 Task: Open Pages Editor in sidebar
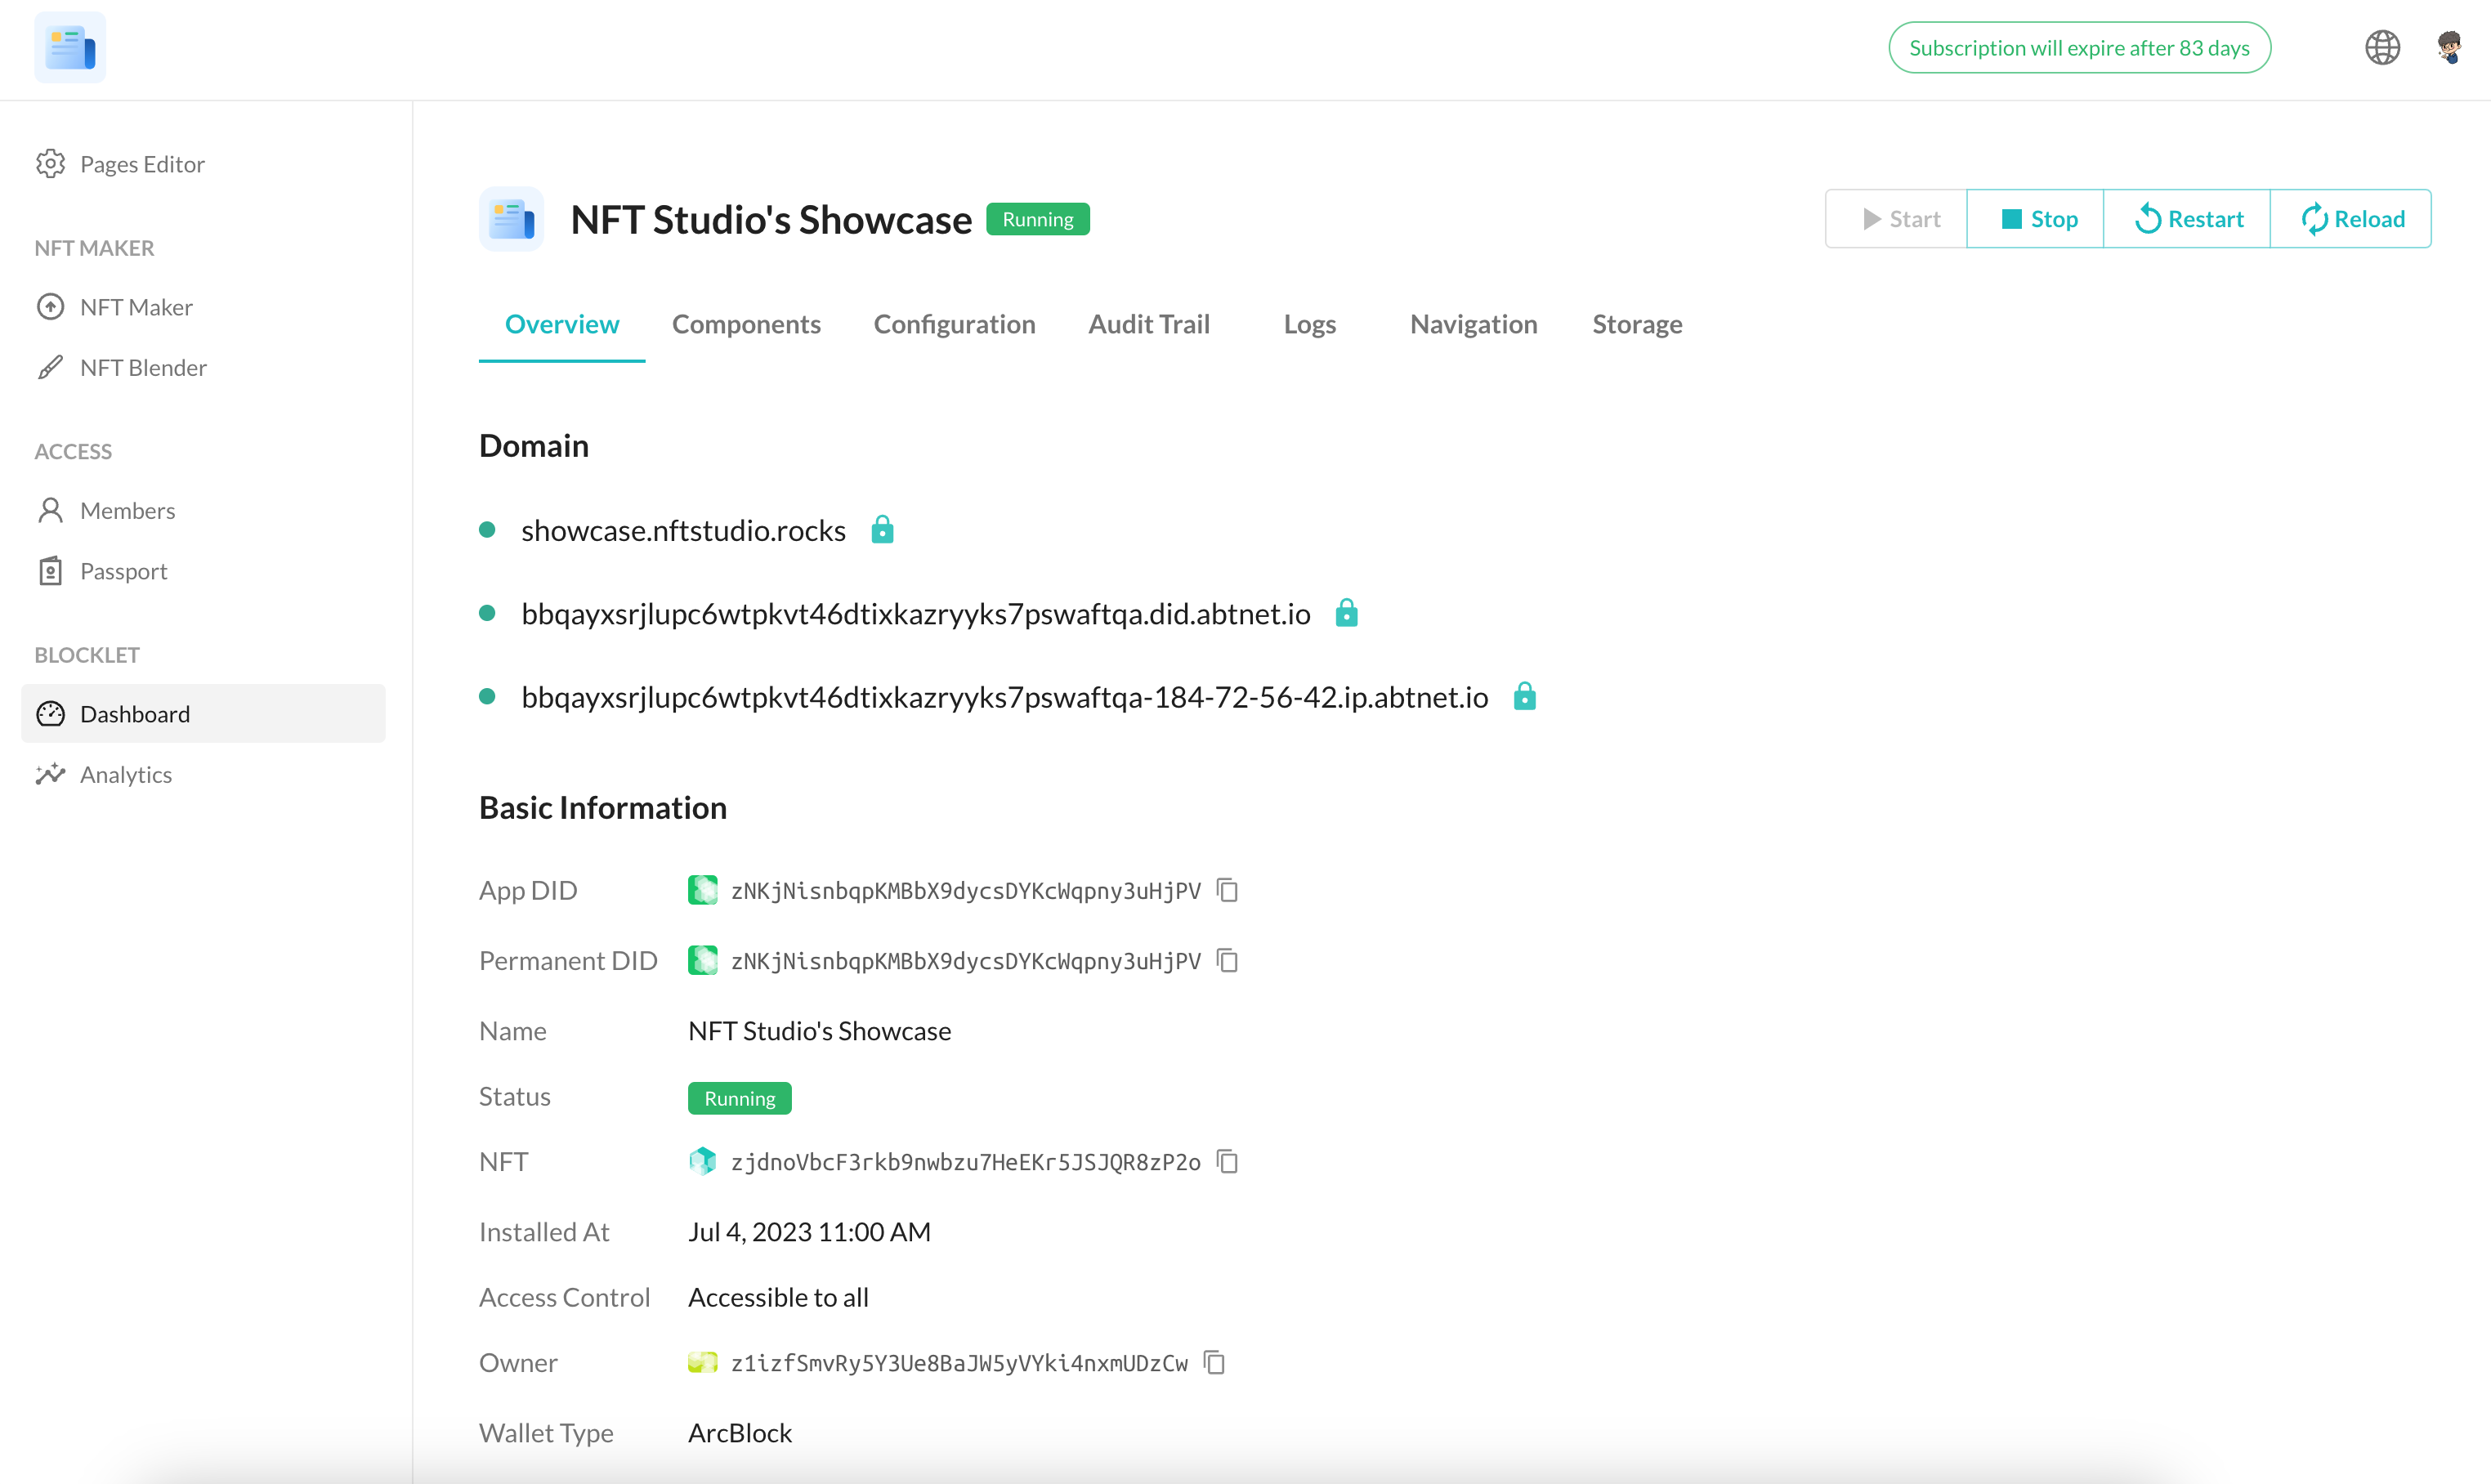click(x=142, y=164)
